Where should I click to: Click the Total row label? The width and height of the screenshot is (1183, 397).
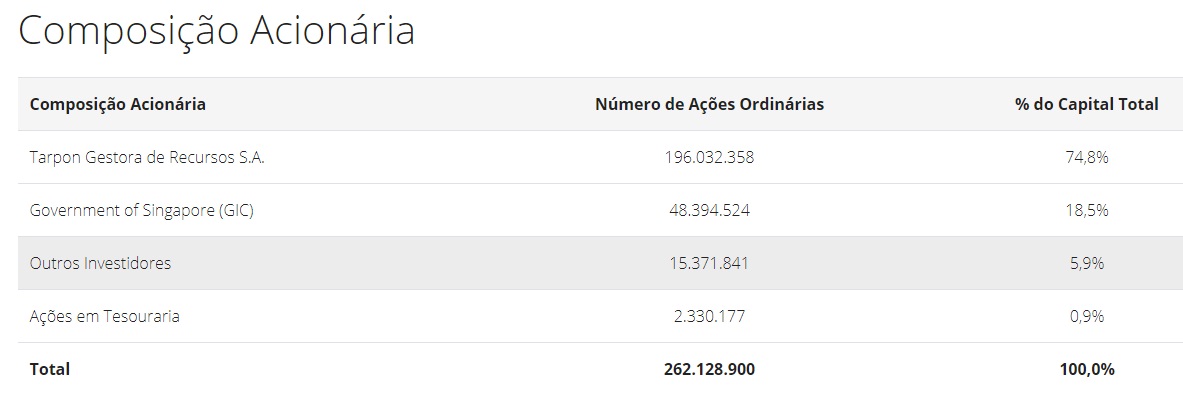tap(50, 369)
